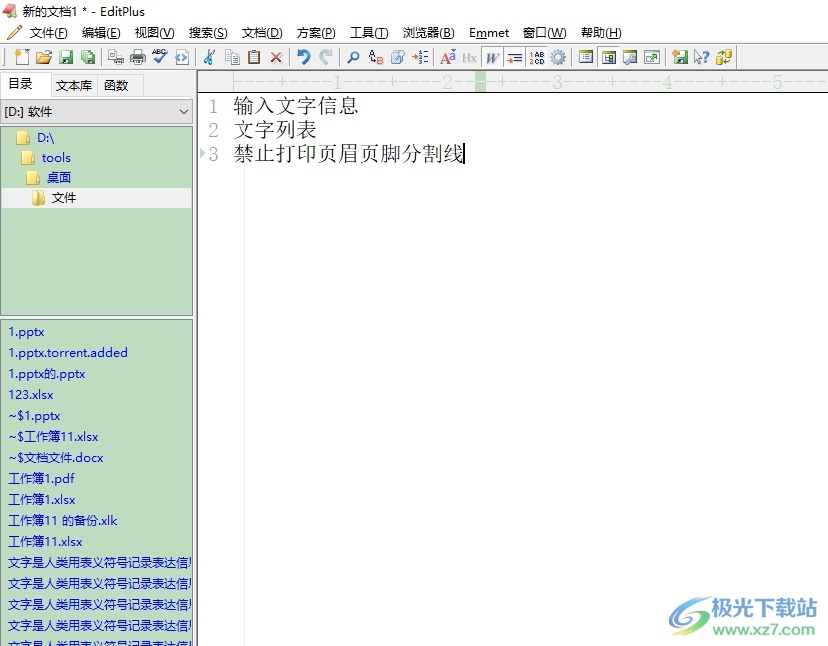Select file 工作簿1.pdf

click(41, 479)
